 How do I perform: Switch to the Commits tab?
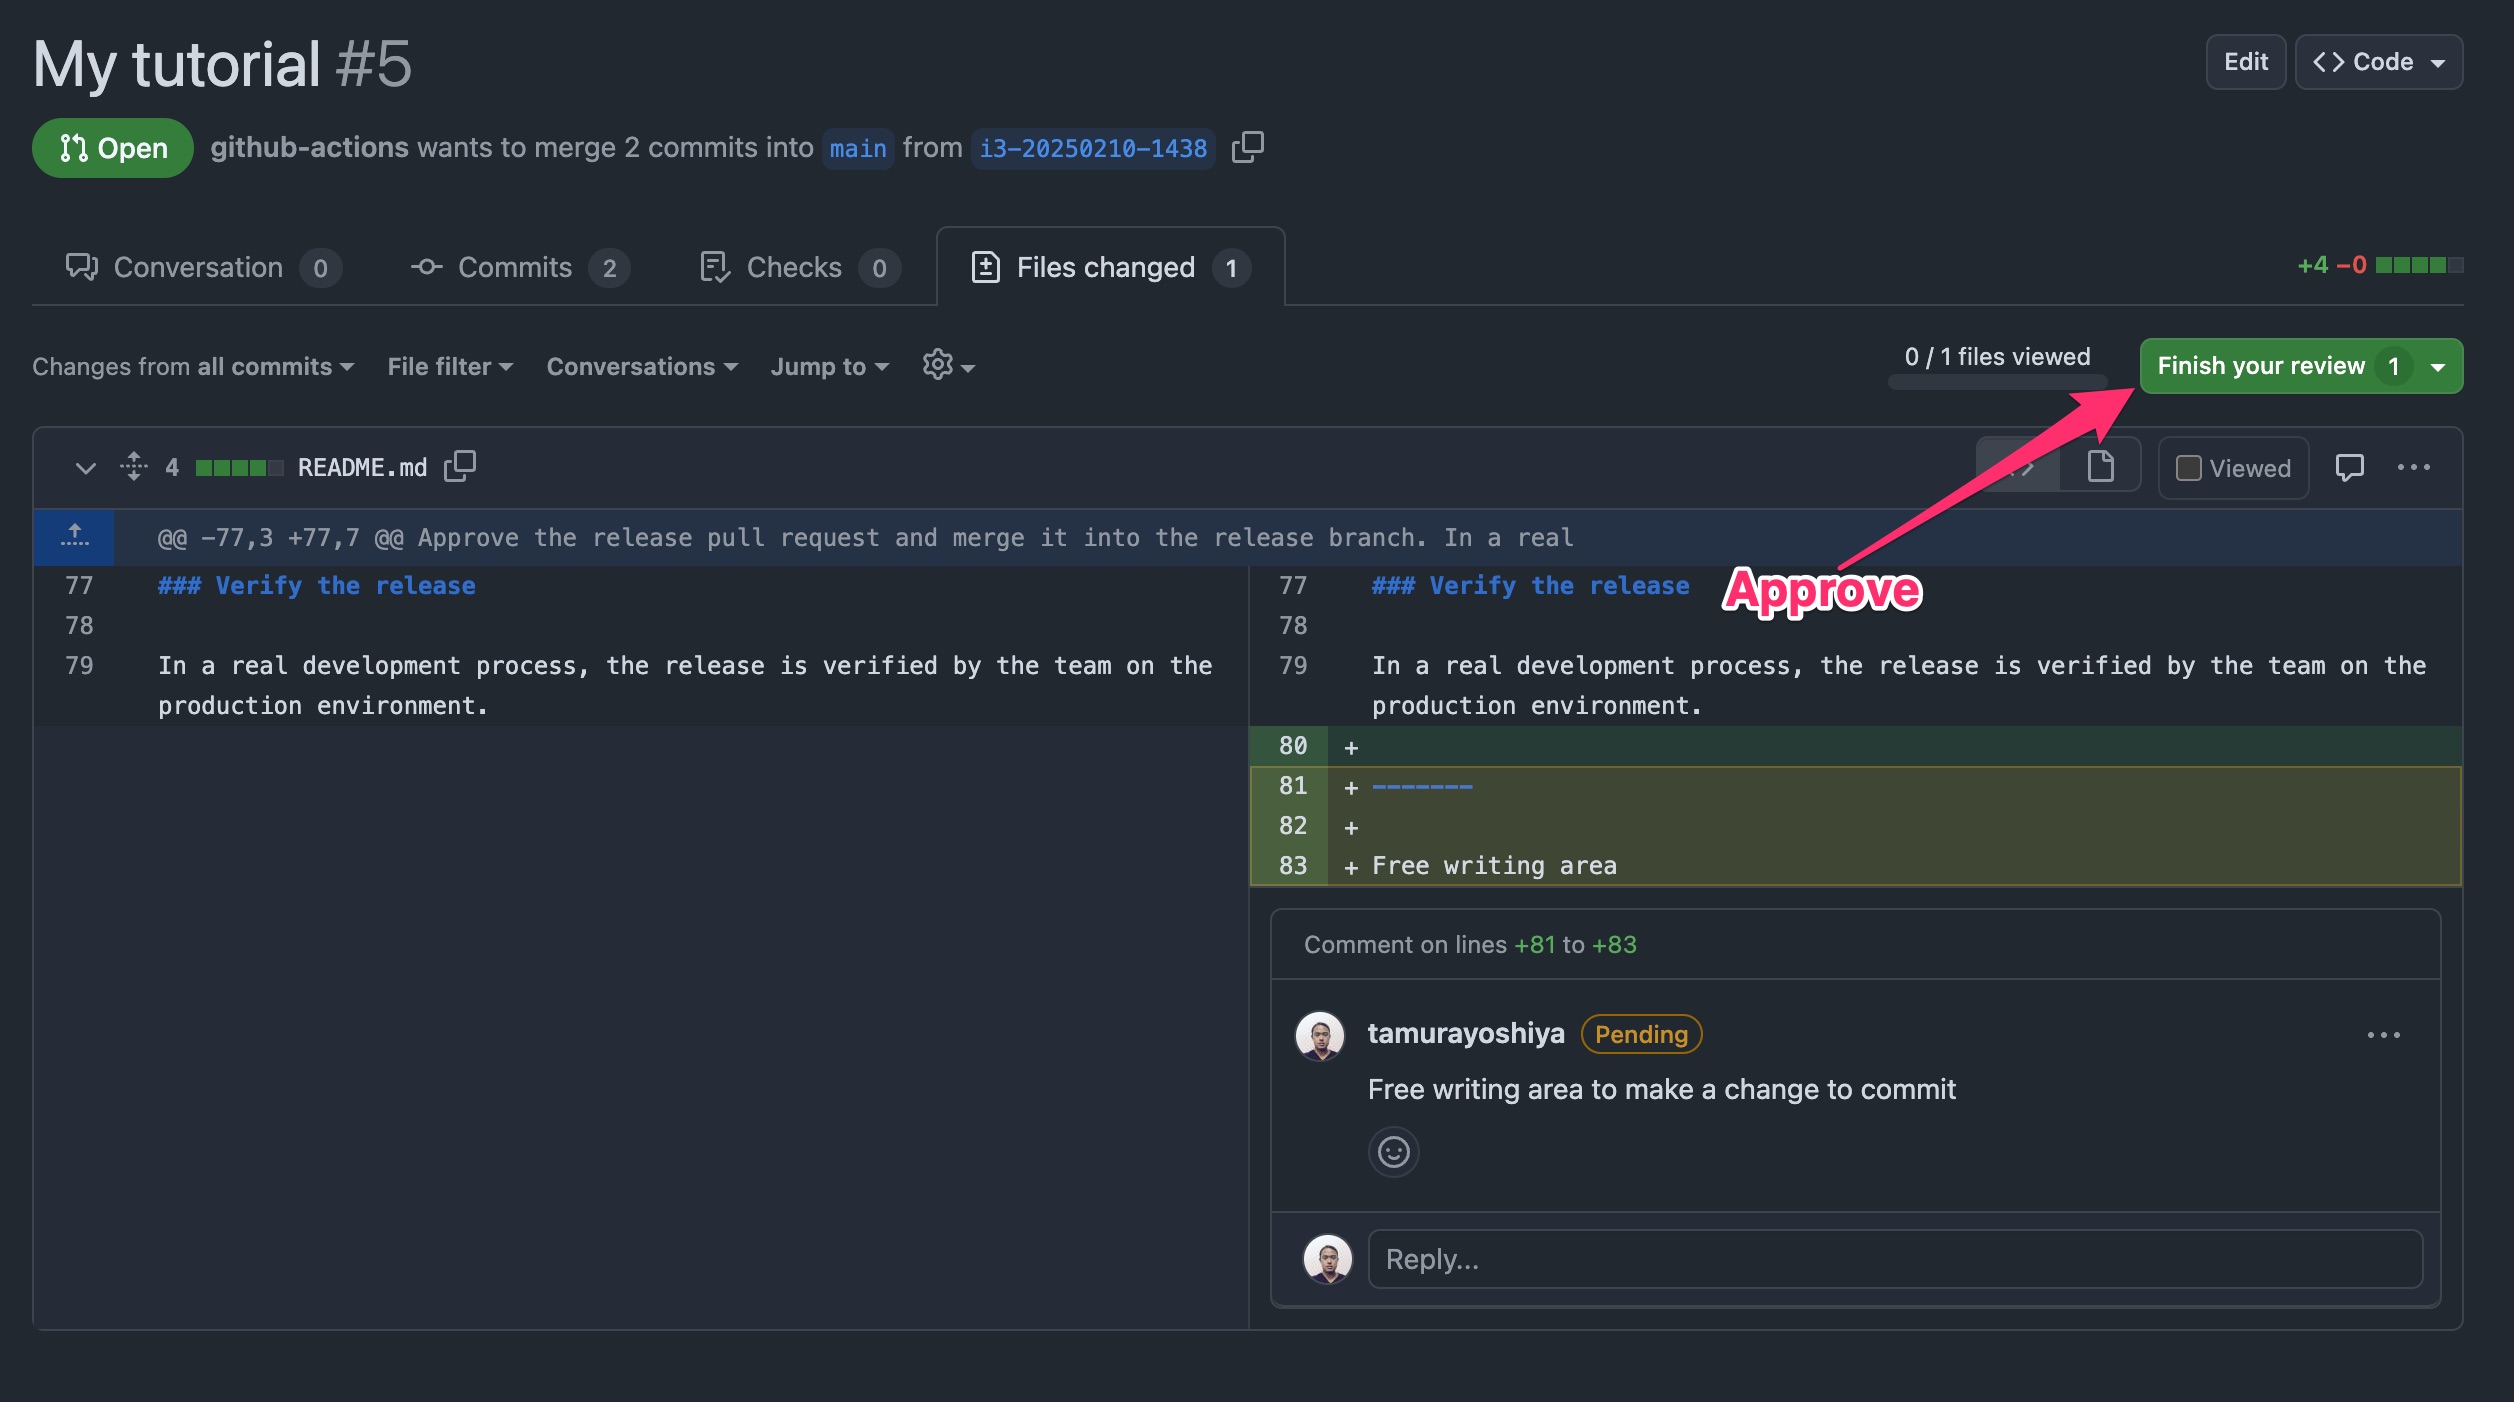pos(520,267)
